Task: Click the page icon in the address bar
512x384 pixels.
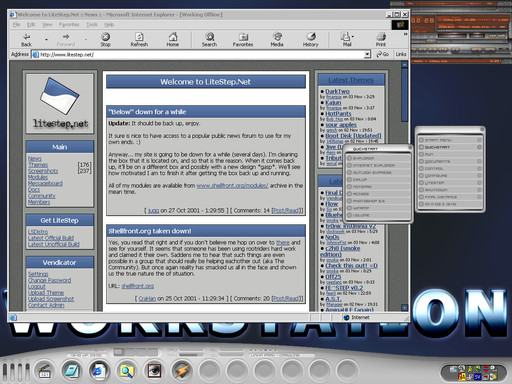Action: tap(35, 54)
